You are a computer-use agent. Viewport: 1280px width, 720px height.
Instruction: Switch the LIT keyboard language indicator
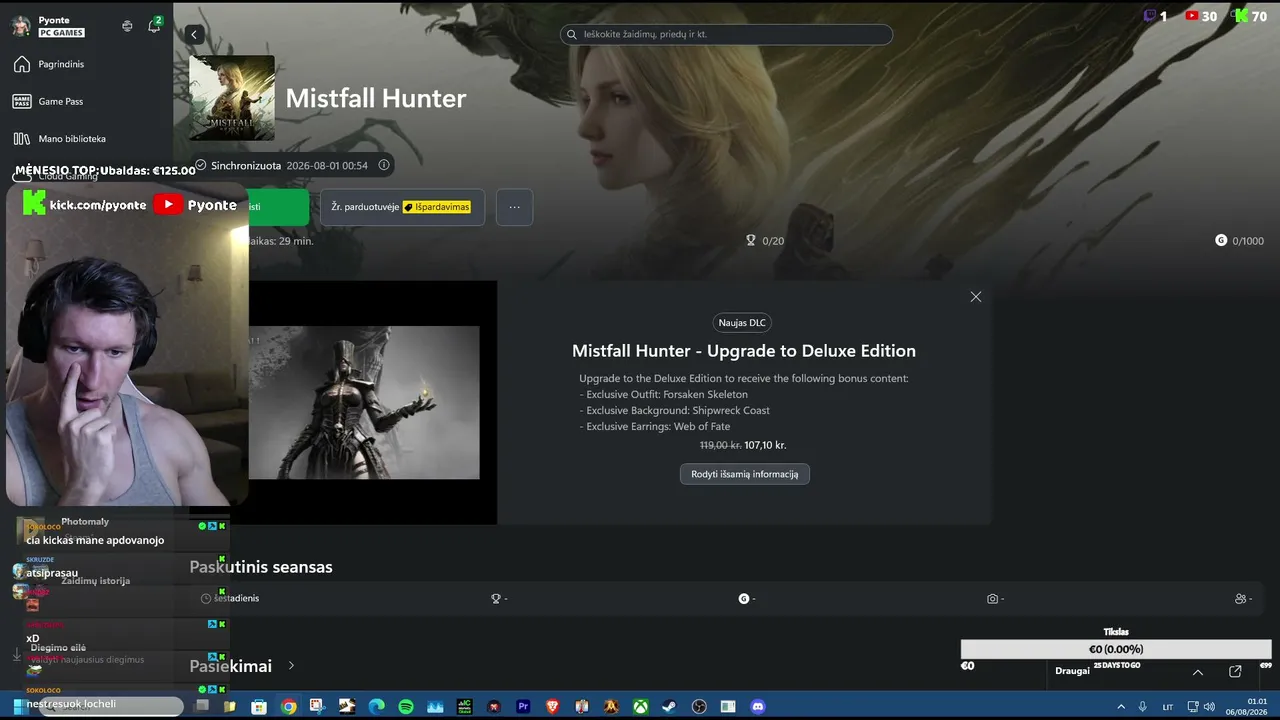(1168, 707)
